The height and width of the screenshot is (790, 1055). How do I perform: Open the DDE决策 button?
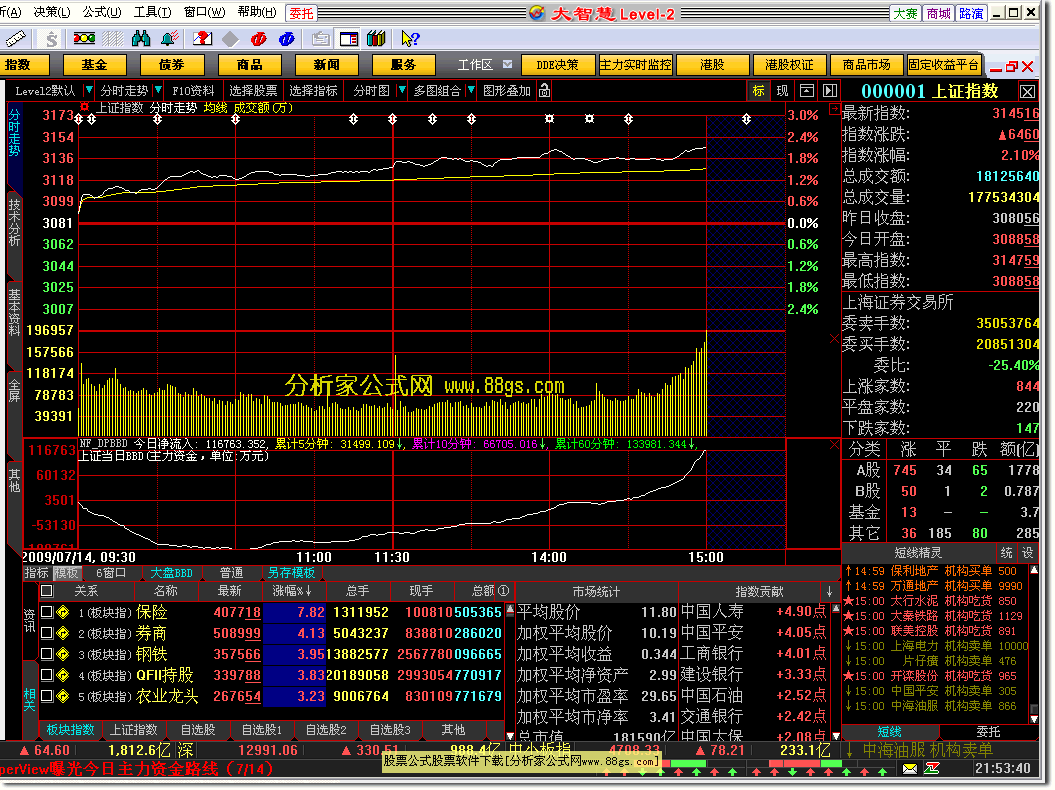point(558,65)
